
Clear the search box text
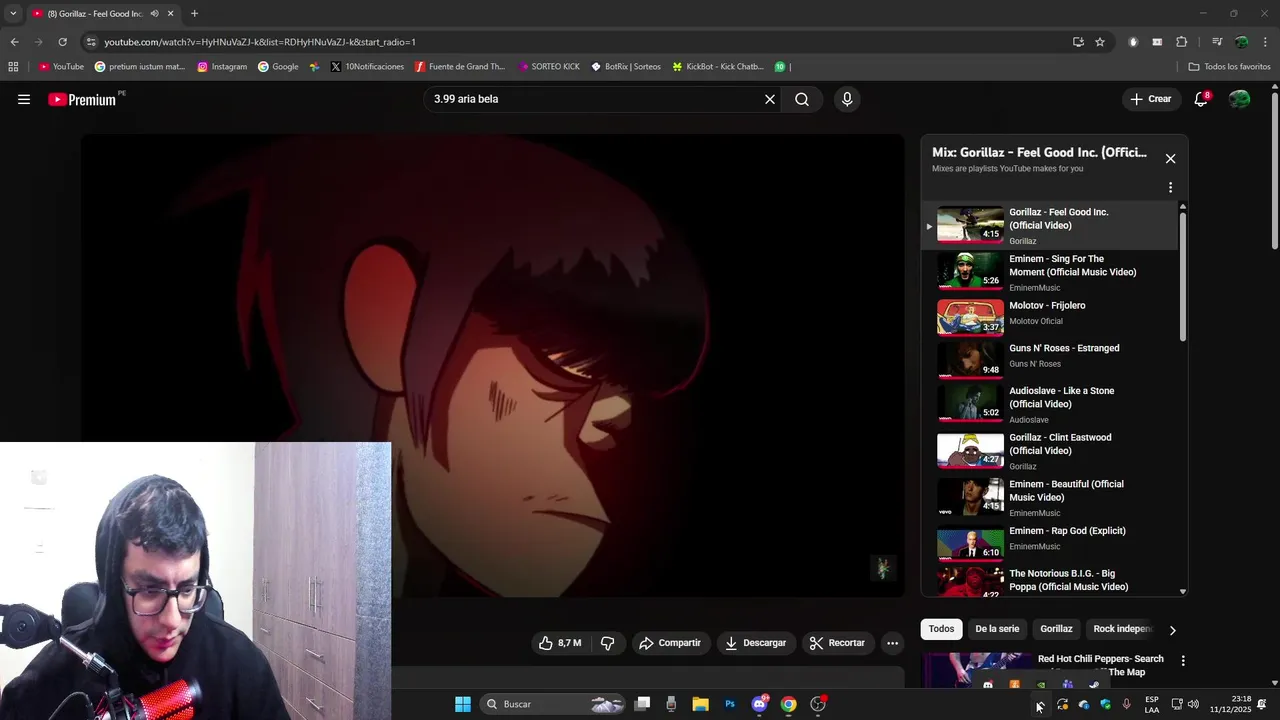click(770, 99)
